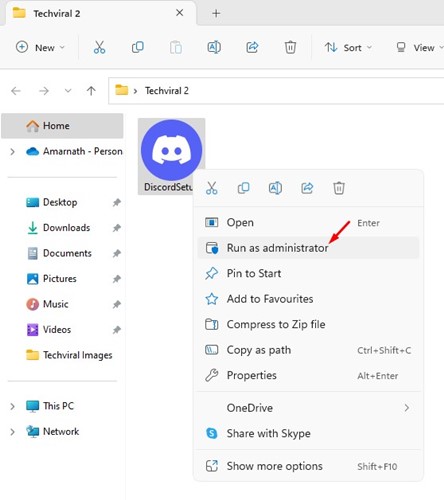Expand the This PC tree node
Screen dimensions: 444x500
click(12, 406)
